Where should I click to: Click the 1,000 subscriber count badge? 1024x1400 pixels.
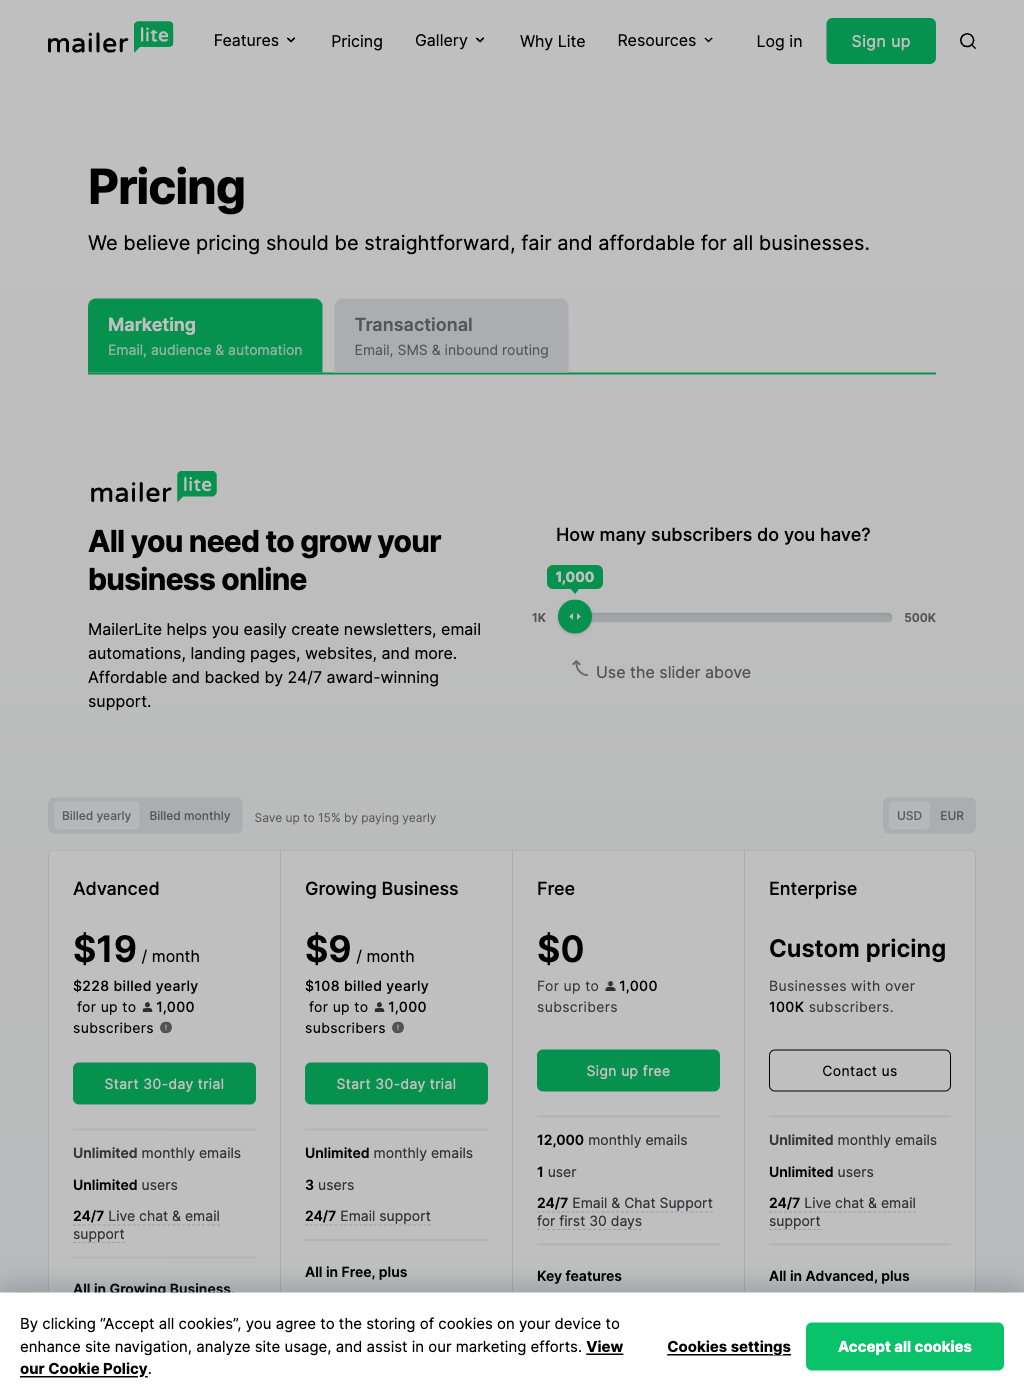(575, 577)
